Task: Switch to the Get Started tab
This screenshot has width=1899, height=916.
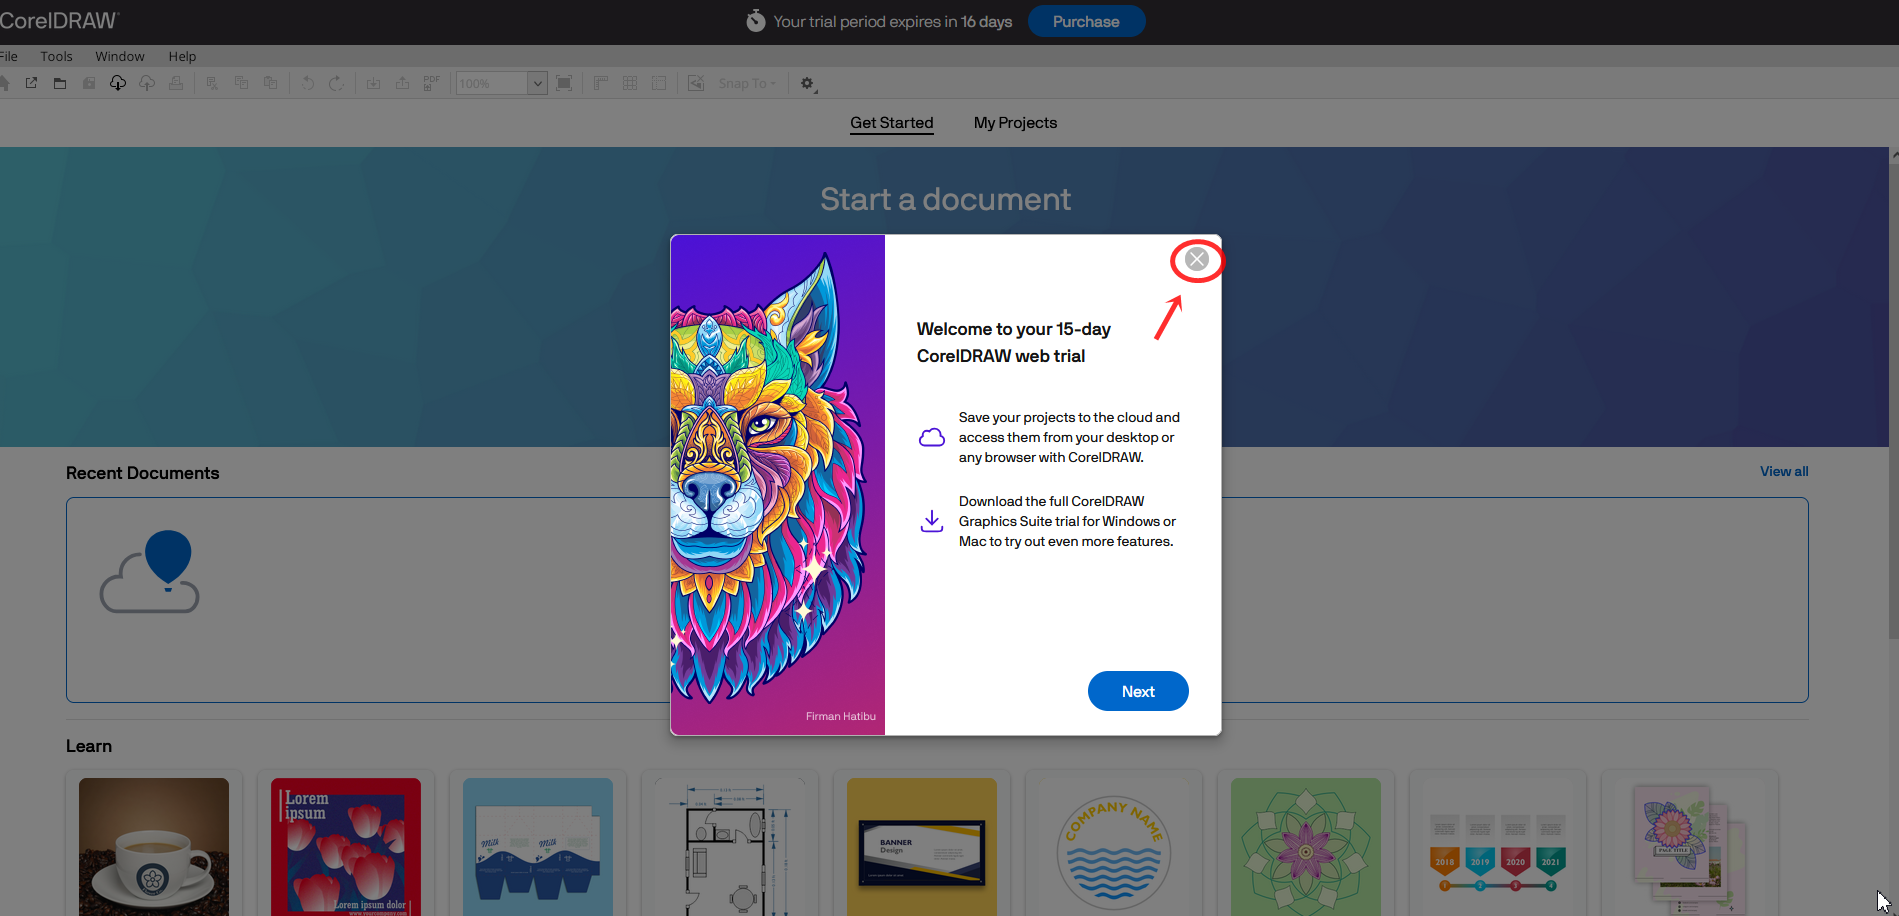Action: 892,122
